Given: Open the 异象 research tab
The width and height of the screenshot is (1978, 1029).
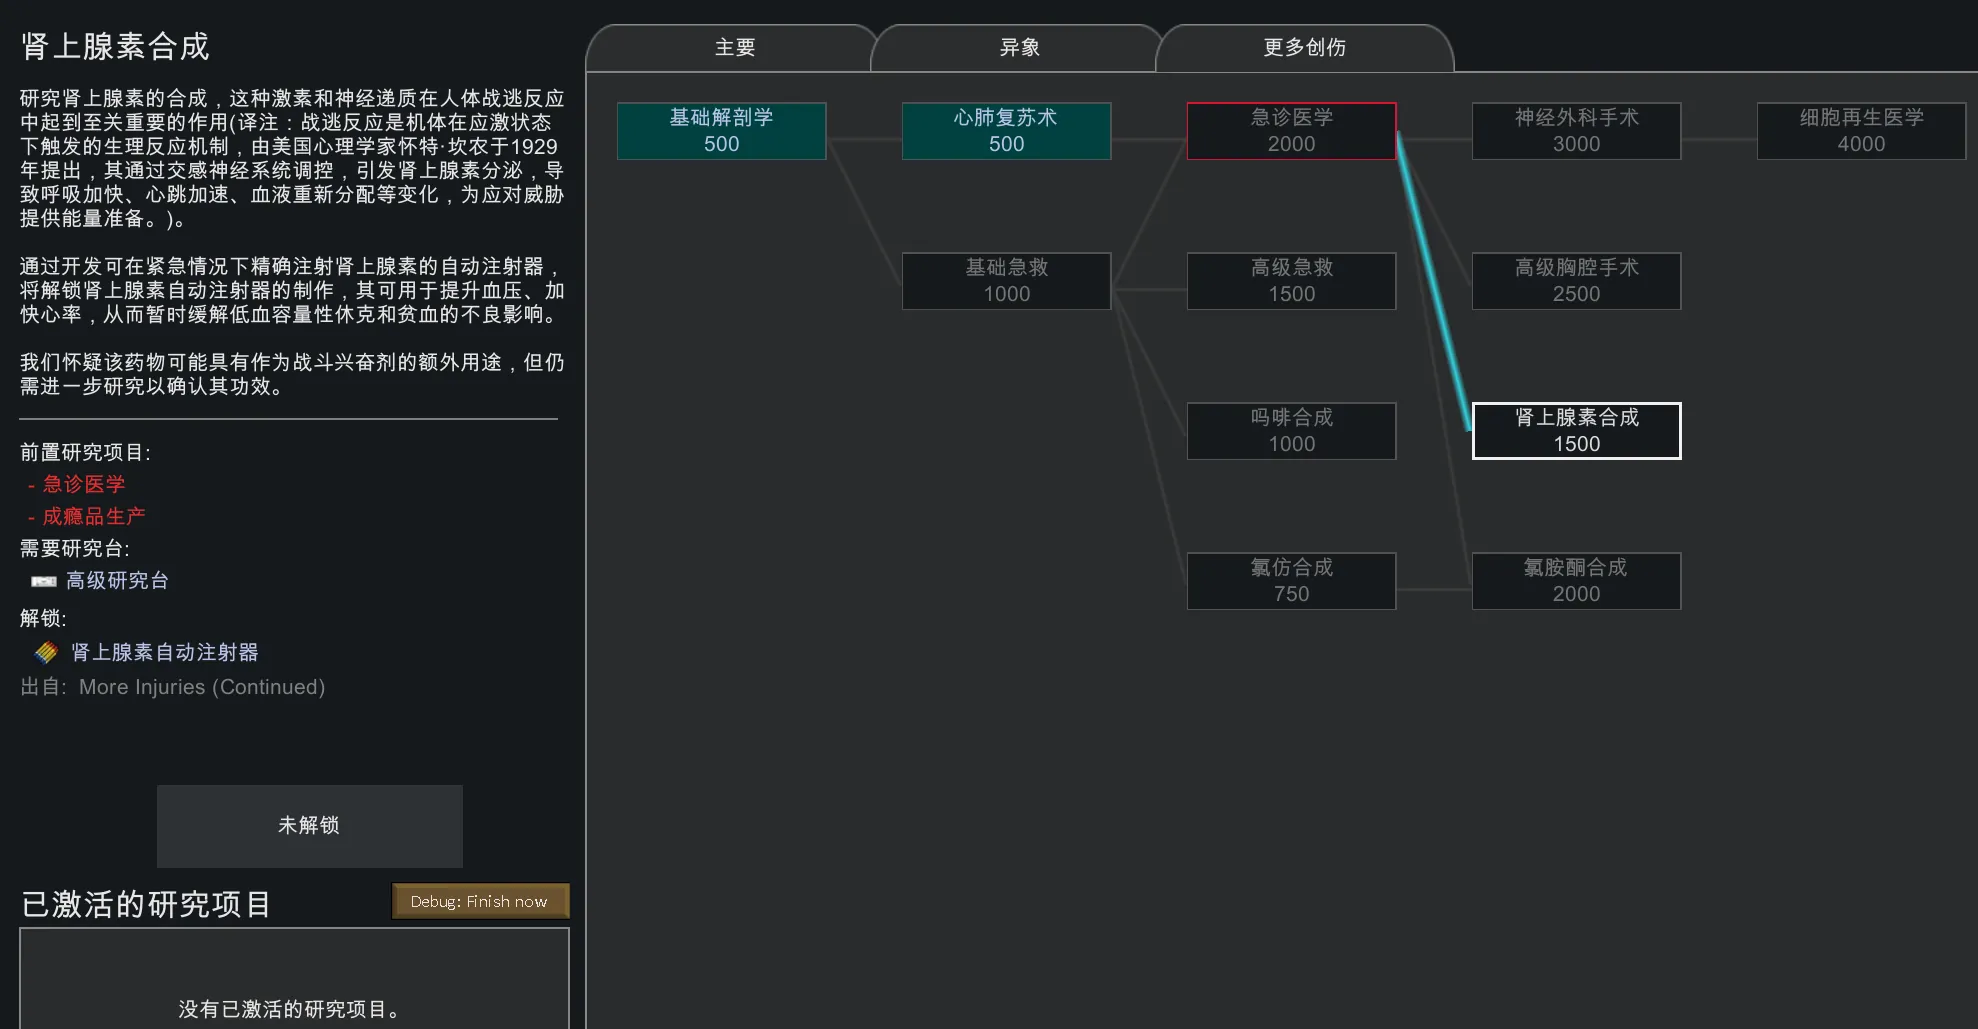Looking at the screenshot, I should coord(1019,48).
